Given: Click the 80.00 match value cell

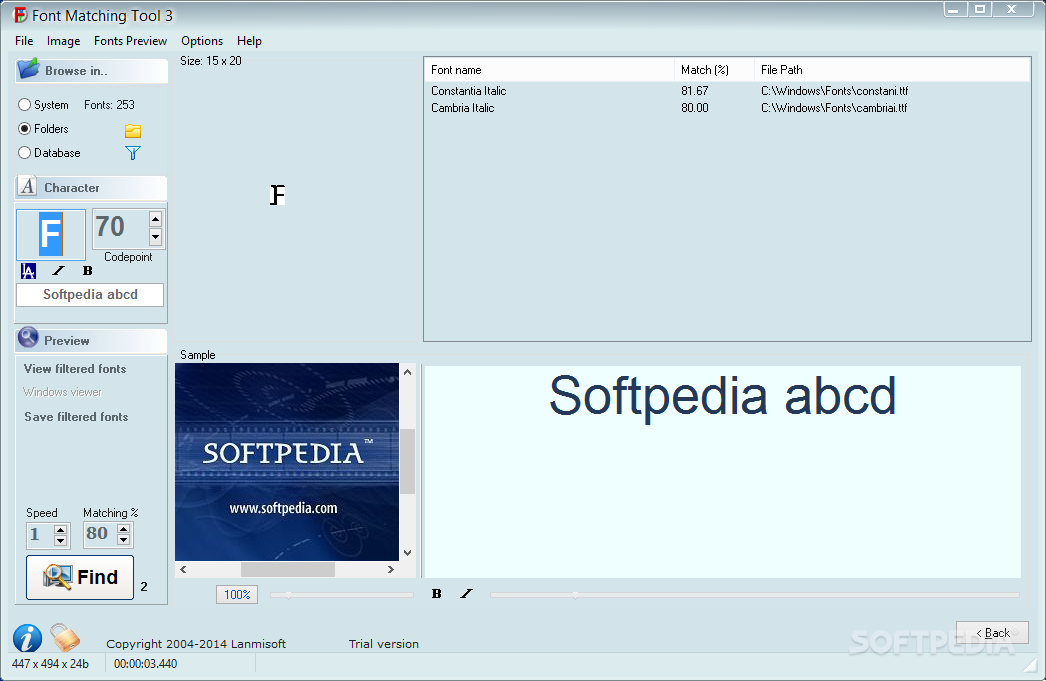Looking at the screenshot, I should pyautogui.click(x=694, y=108).
